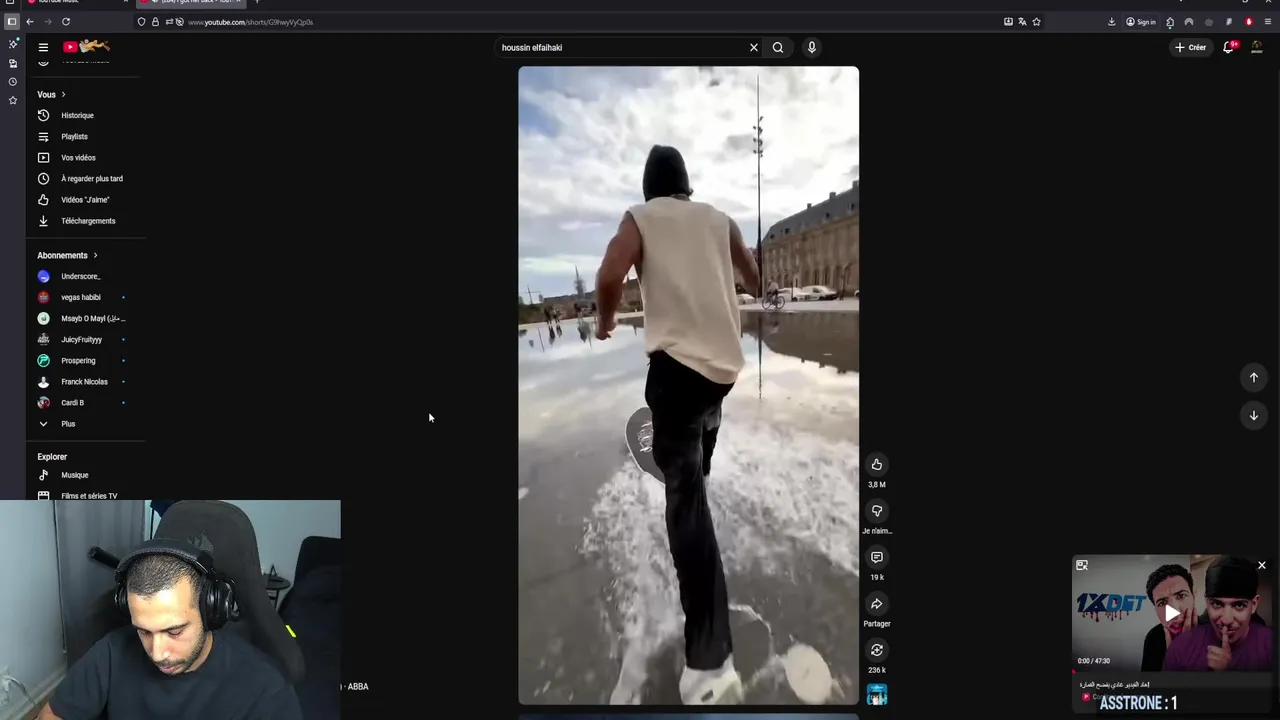The image size is (1280, 720).
Task: Open browser downloads arrow
Action: [1111, 22]
